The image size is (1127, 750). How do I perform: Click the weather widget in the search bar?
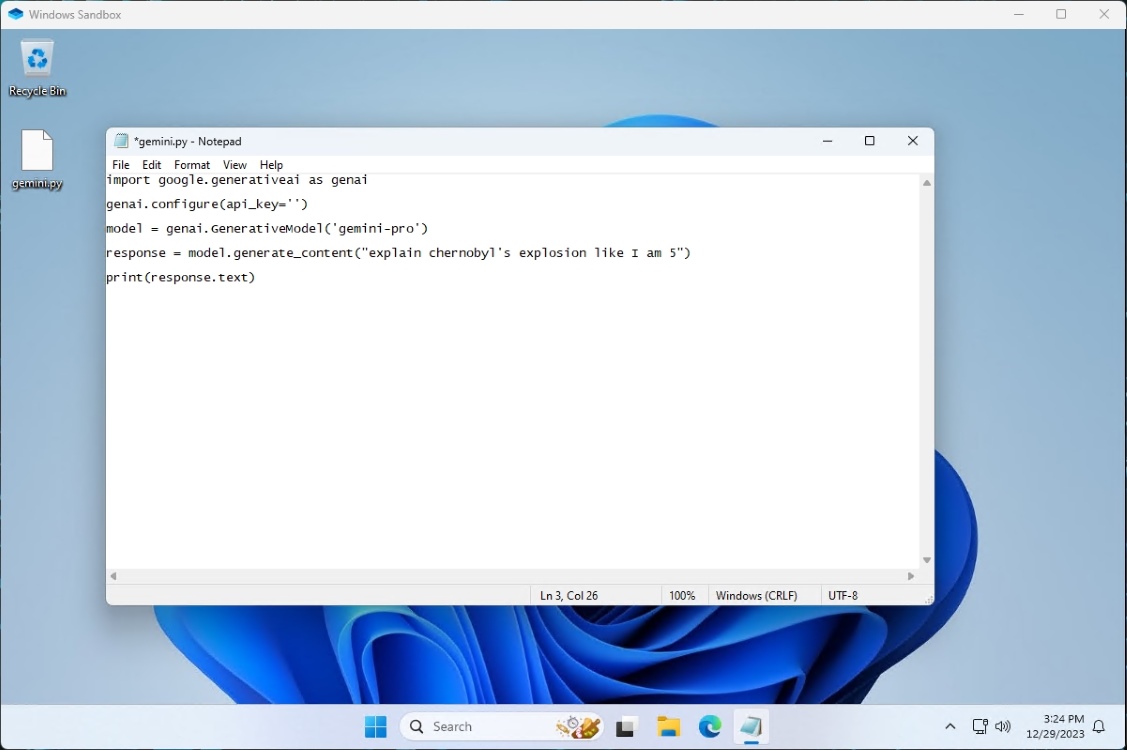[x=578, y=726]
